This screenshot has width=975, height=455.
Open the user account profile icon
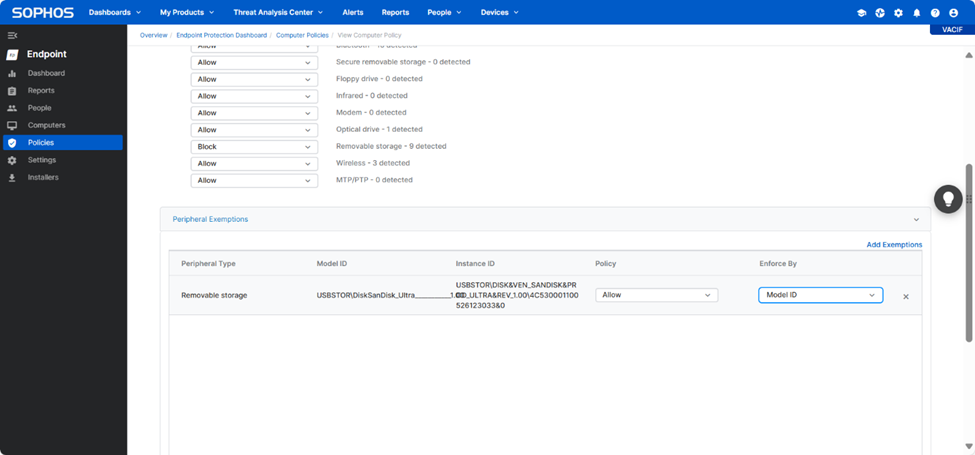[954, 13]
